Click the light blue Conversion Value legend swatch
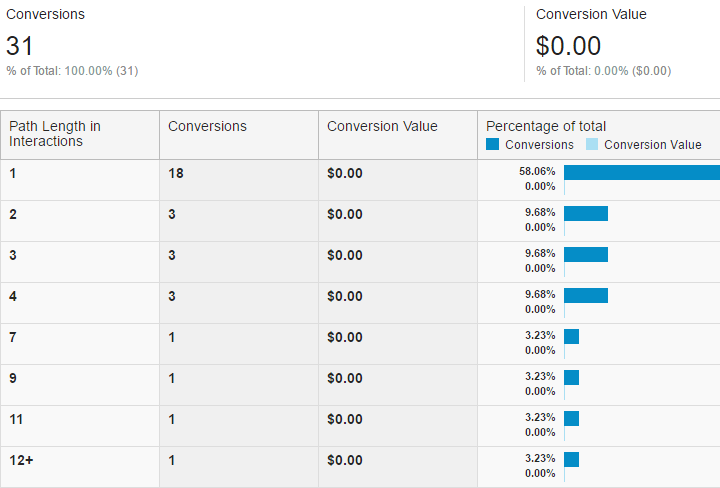720x488 pixels. point(591,145)
